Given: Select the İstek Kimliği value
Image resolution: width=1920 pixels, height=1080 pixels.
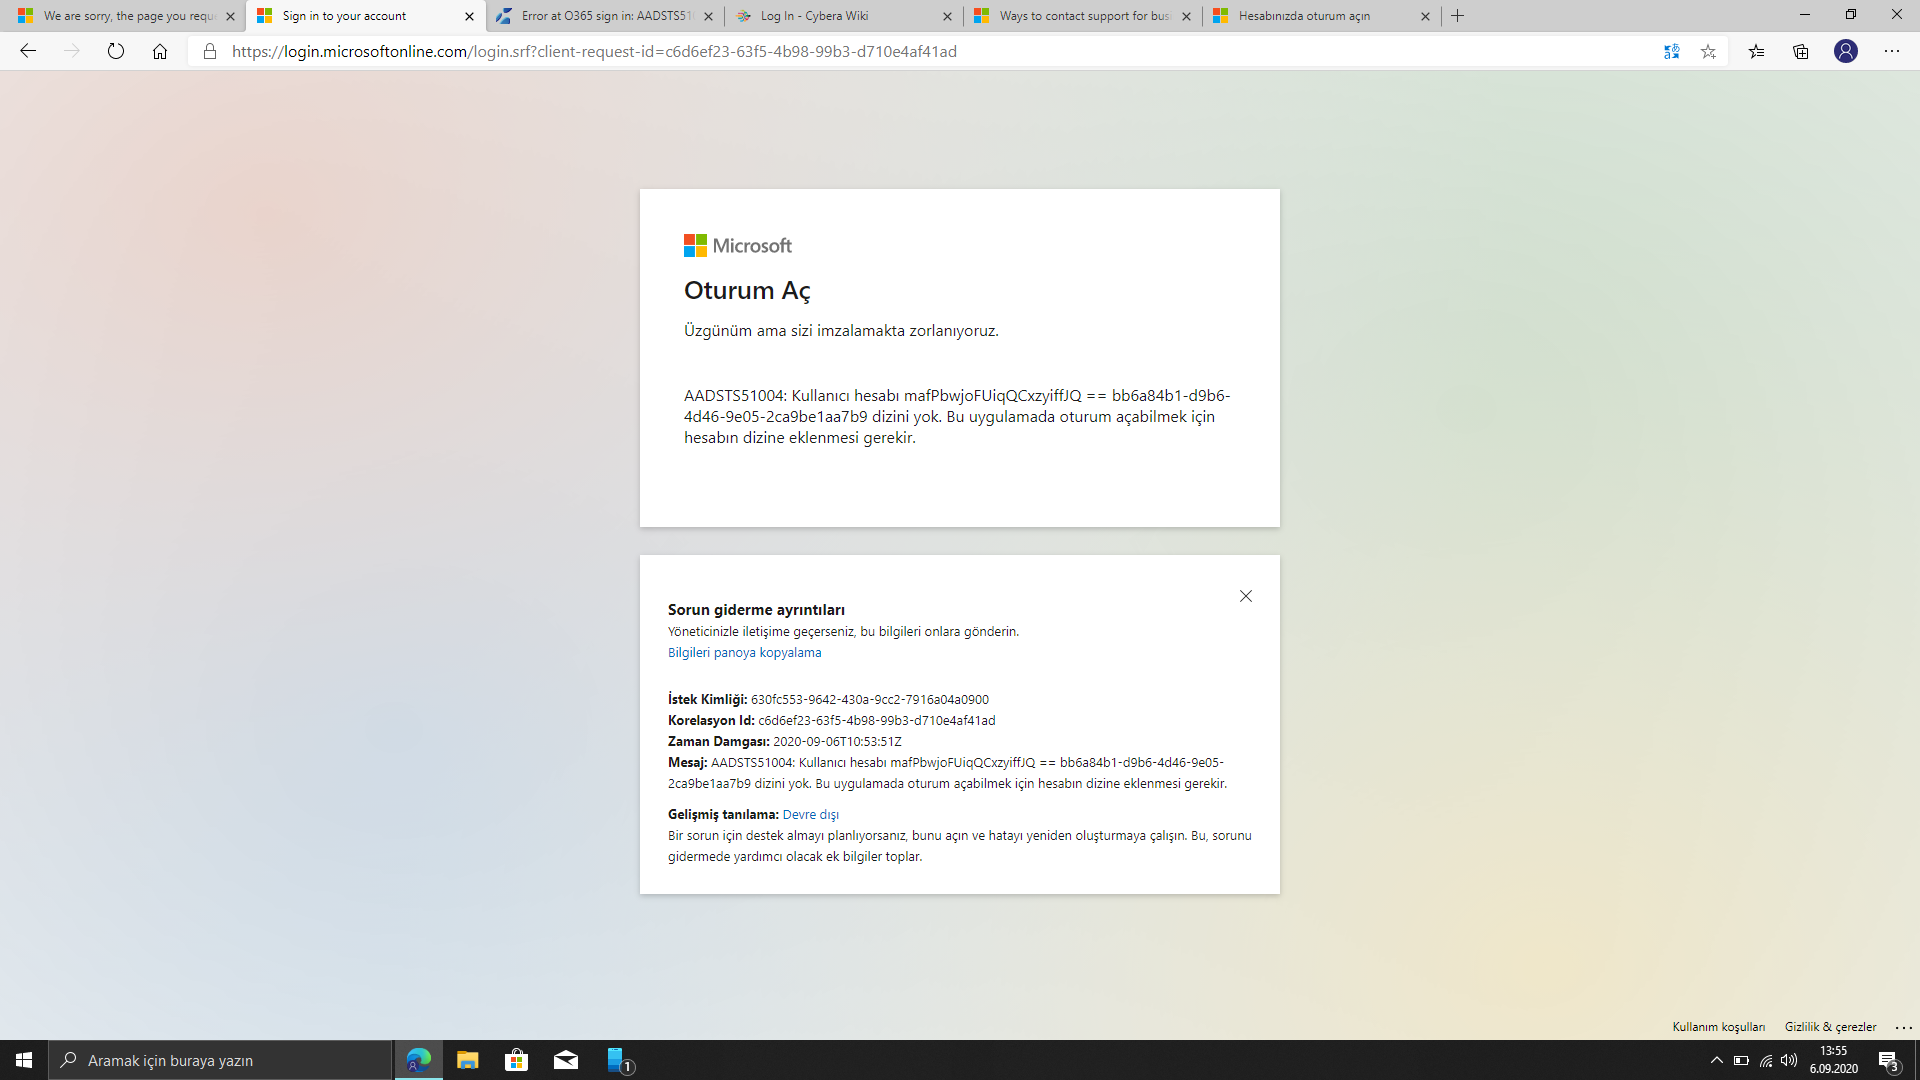Looking at the screenshot, I should tap(869, 700).
